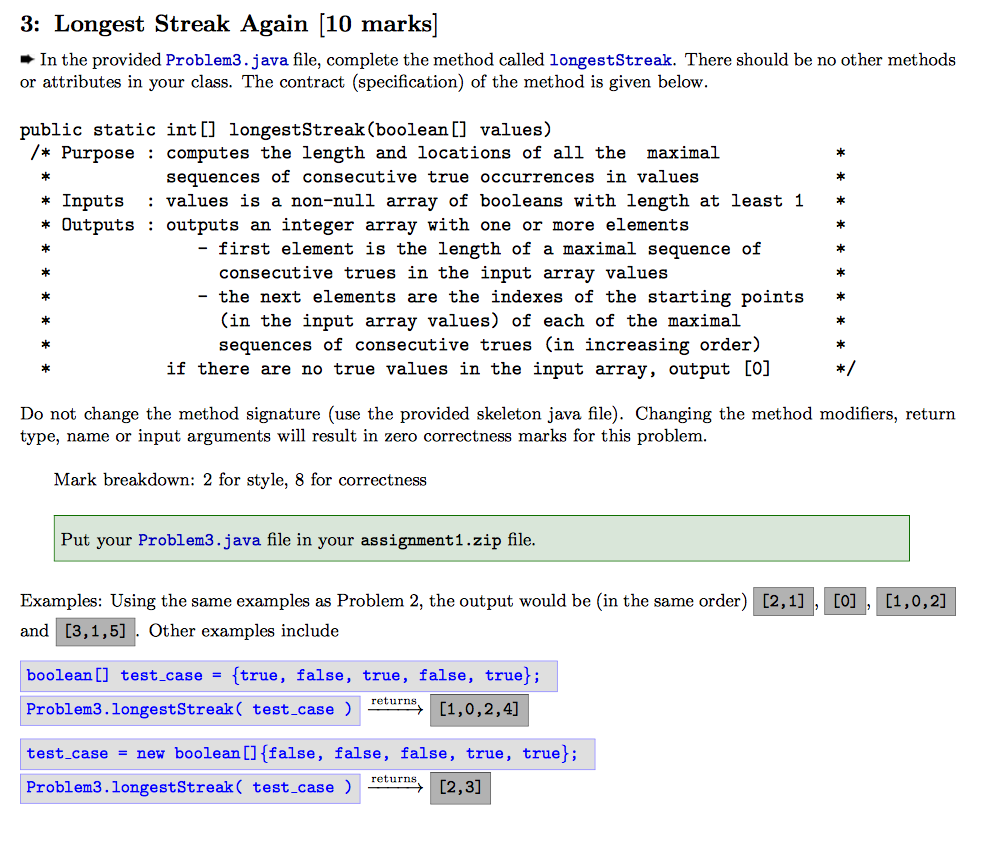Viewport: 1002px width, 842px height.
Task: Click the blue longestStreak method name link
Action: pos(611,60)
